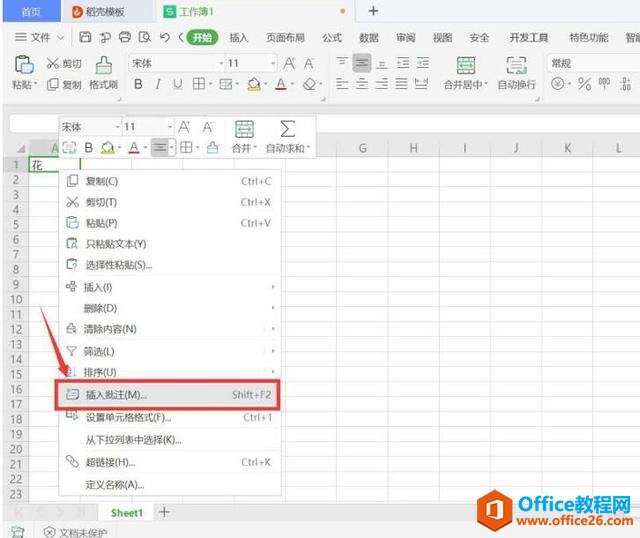Screen dimensions: 640x538
Task: Click Bold in the mini toolbar
Action: [88, 147]
